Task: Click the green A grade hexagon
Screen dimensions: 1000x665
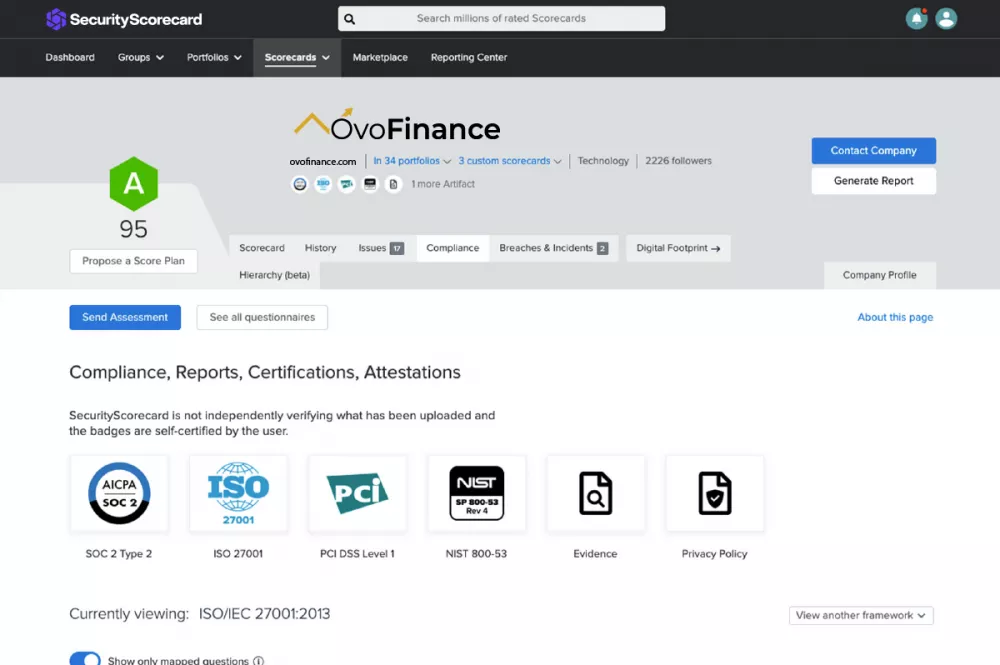Action: (133, 184)
